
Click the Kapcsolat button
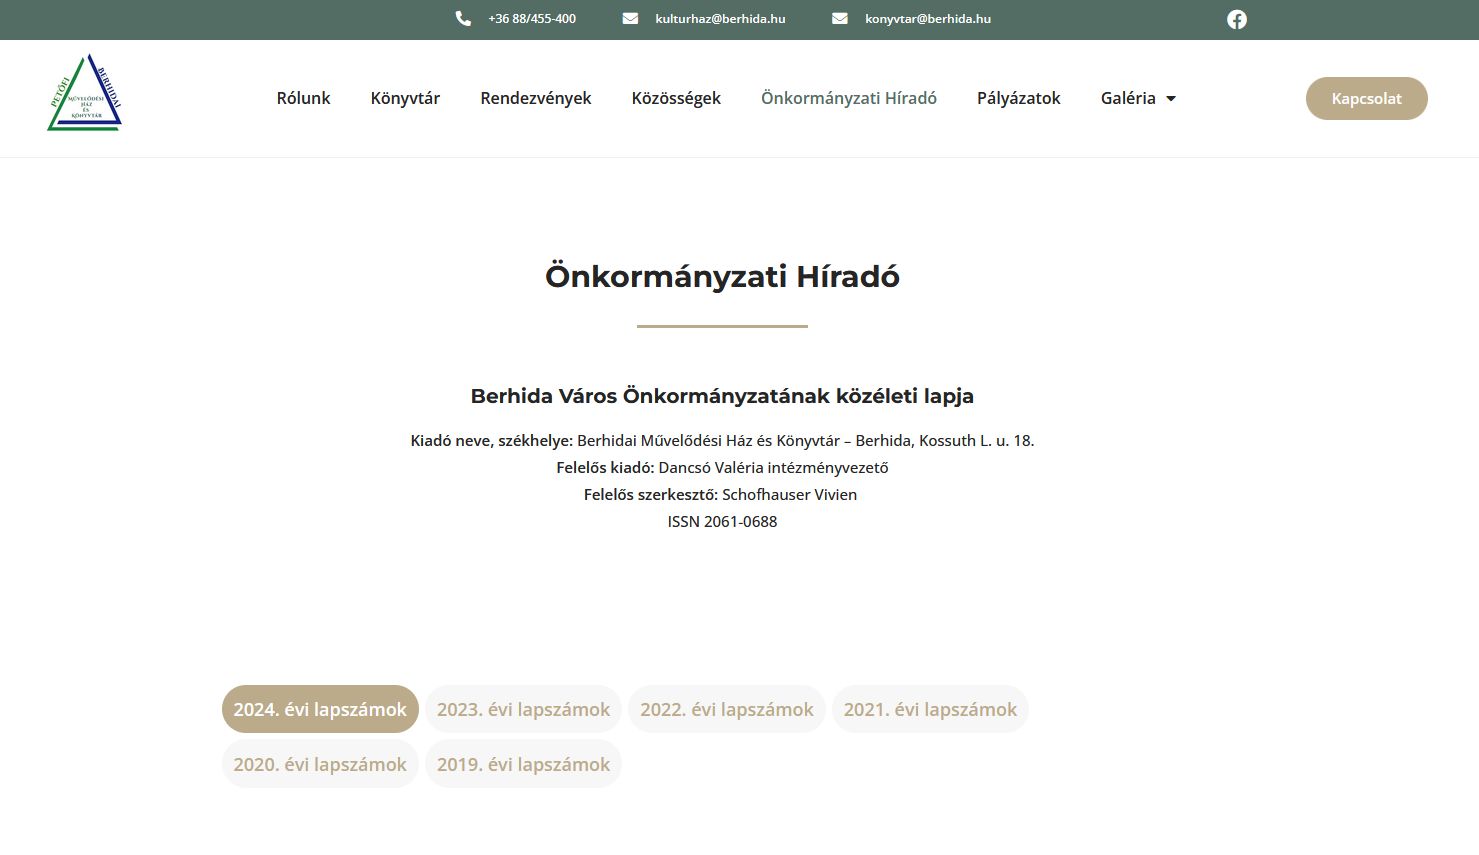point(1367,98)
